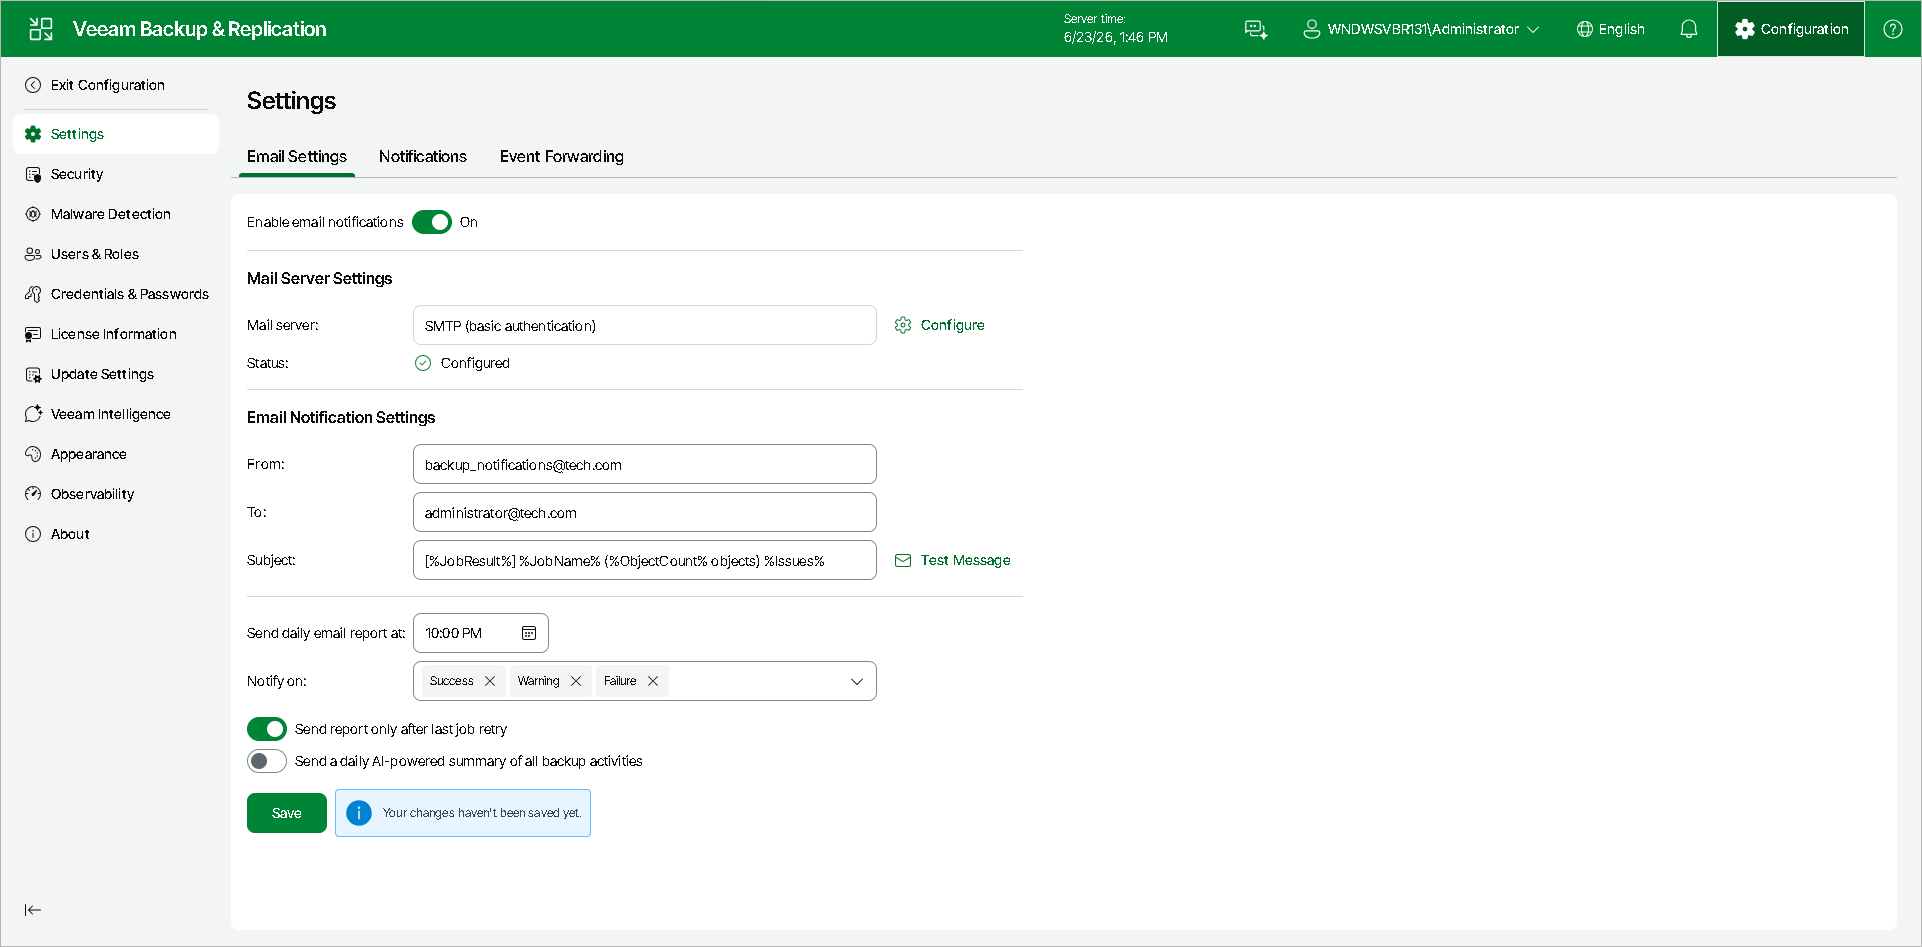Screen dimensions: 1922x947
Task: Open the help question mark icon
Action: (1893, 29)
